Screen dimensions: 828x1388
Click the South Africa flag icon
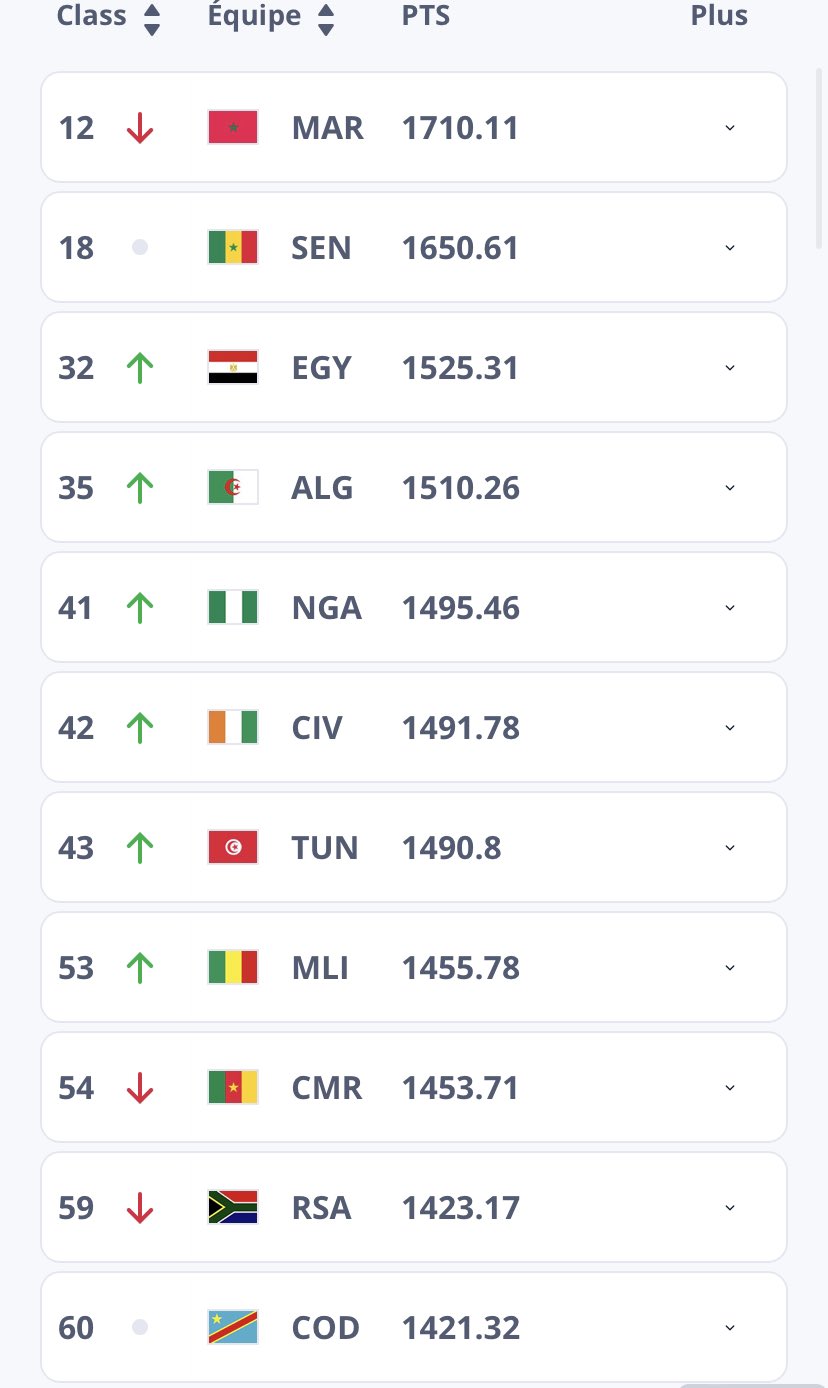pyautogui.click(x=233, y=1208)
